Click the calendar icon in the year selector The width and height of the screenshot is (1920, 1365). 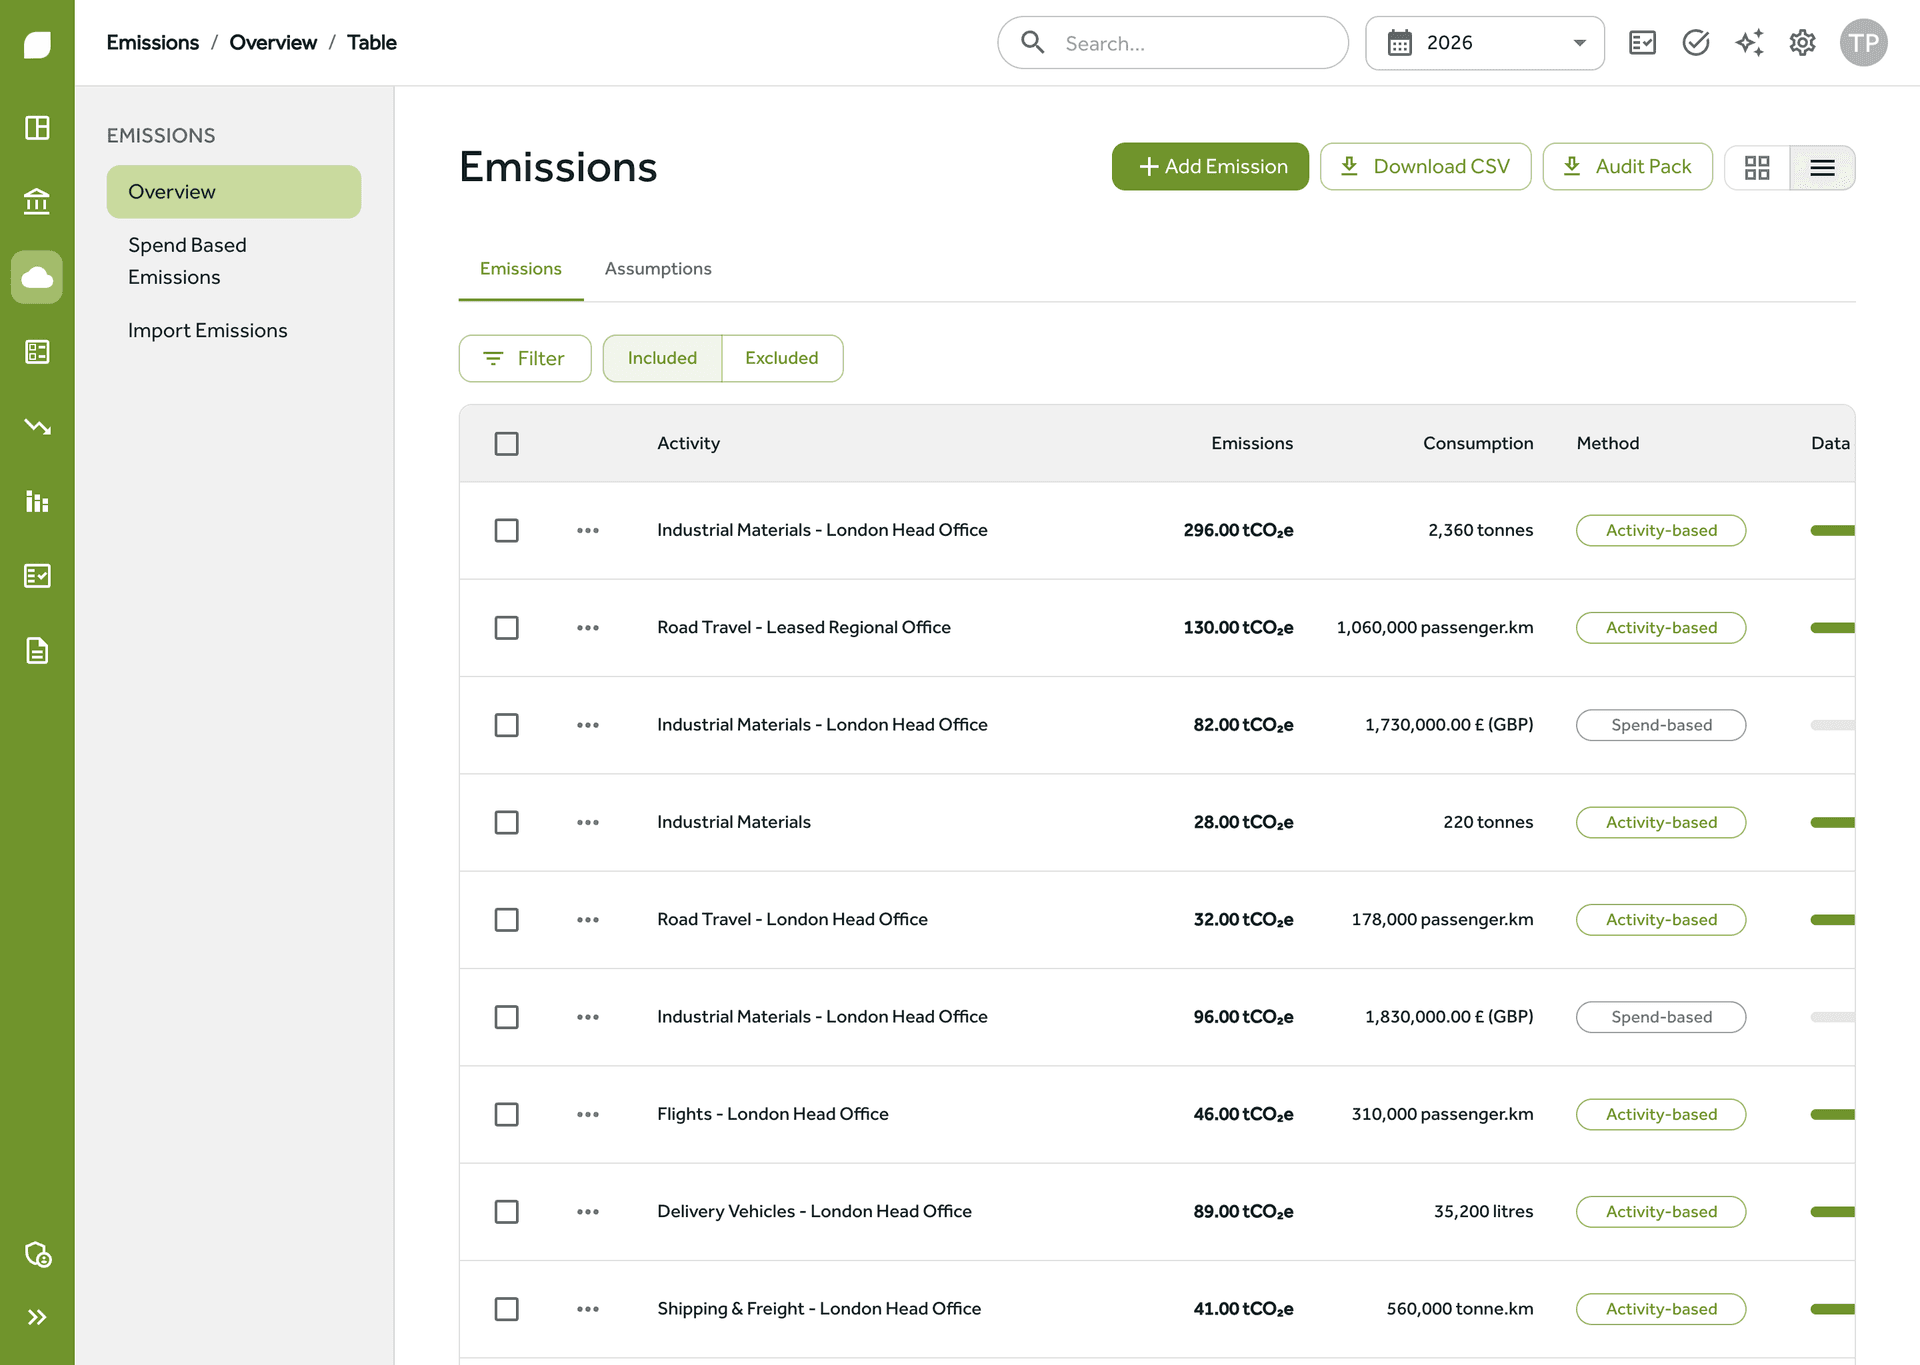click(1400, 43)
